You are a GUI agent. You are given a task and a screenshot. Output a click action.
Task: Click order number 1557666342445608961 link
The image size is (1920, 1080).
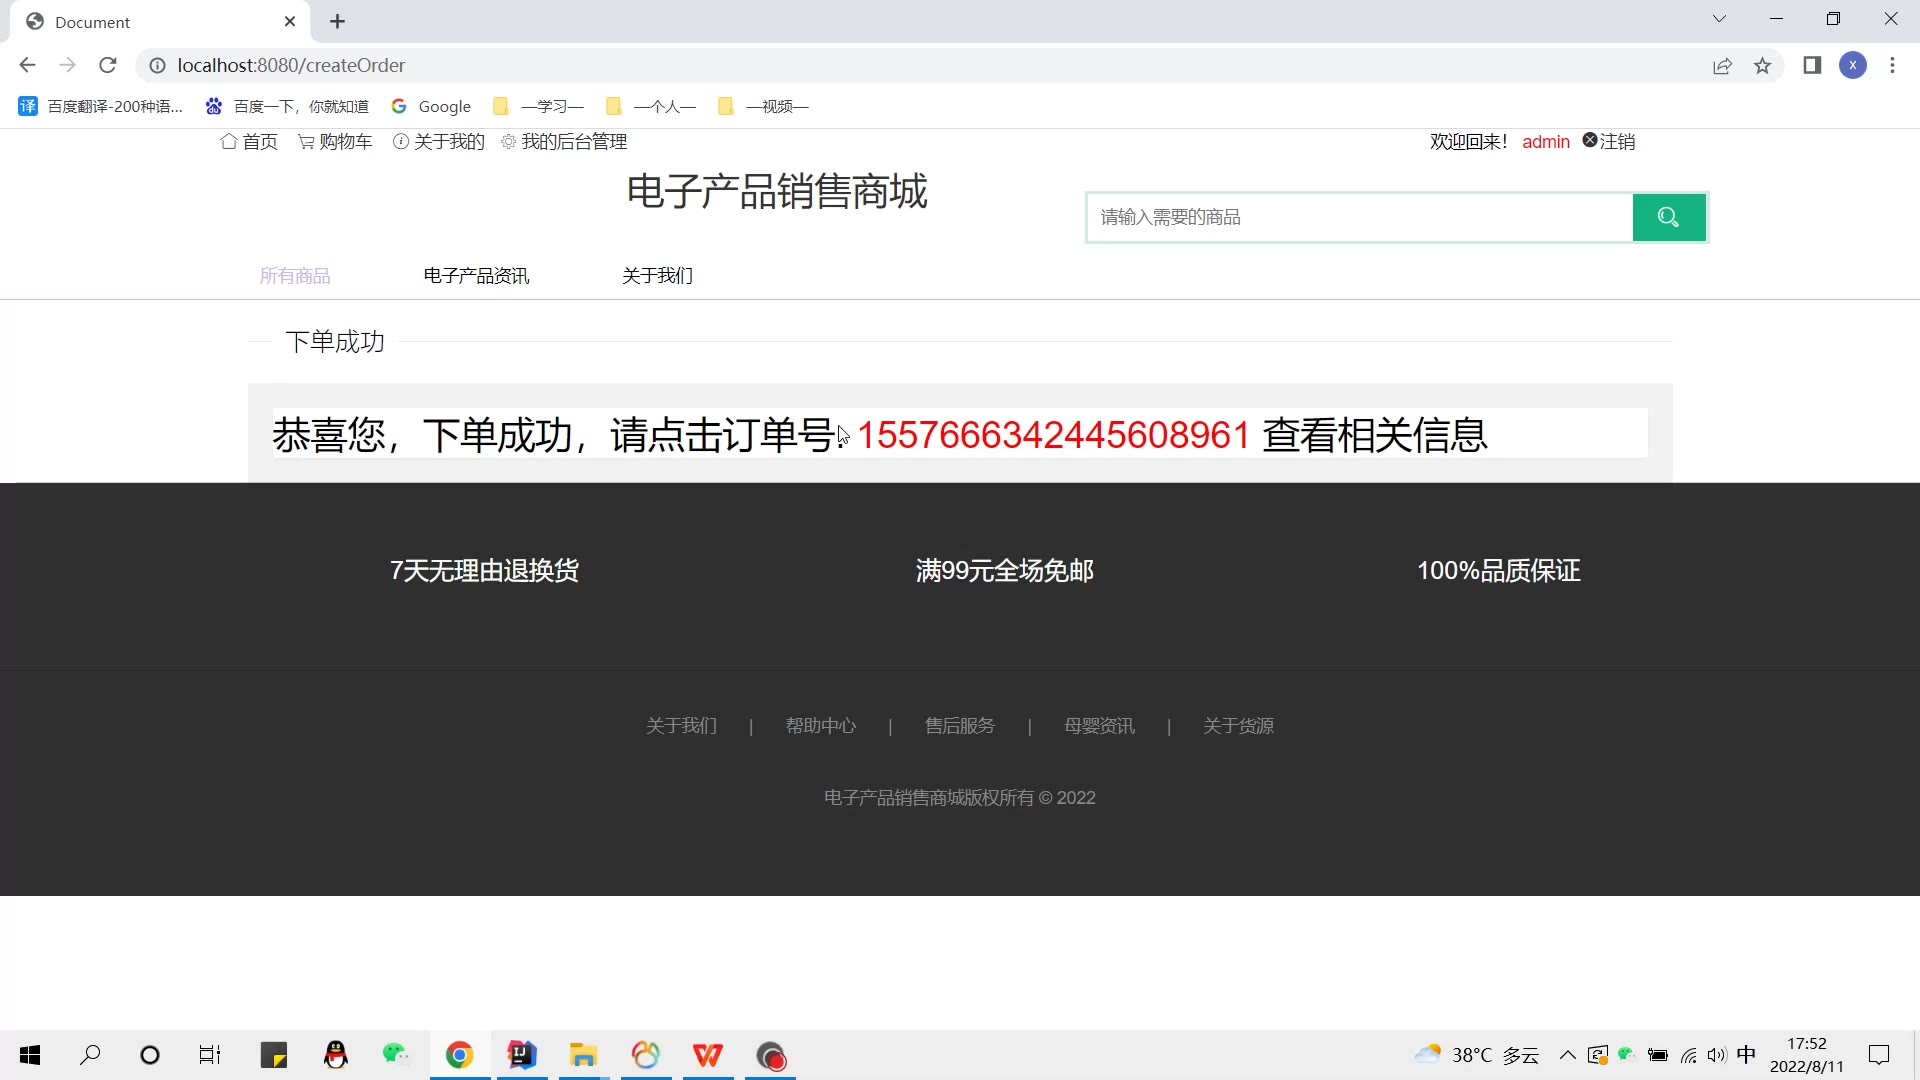[x=1053, y=435]
